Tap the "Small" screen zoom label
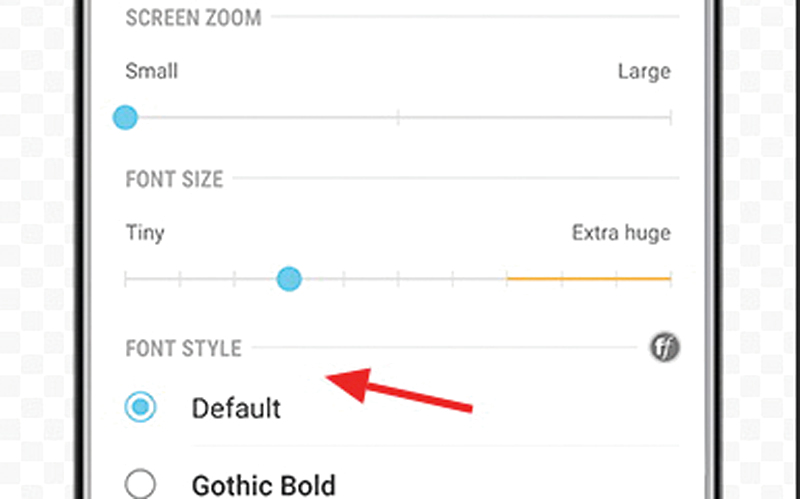The height and width of the screenshot is (499, 800). [152, 71]
